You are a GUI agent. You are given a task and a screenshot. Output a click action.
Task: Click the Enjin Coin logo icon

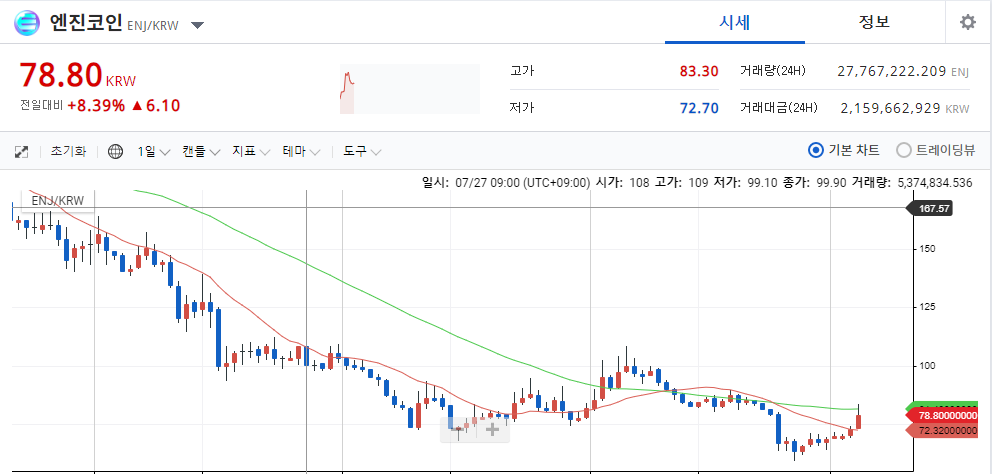click(x=27, y=23)
